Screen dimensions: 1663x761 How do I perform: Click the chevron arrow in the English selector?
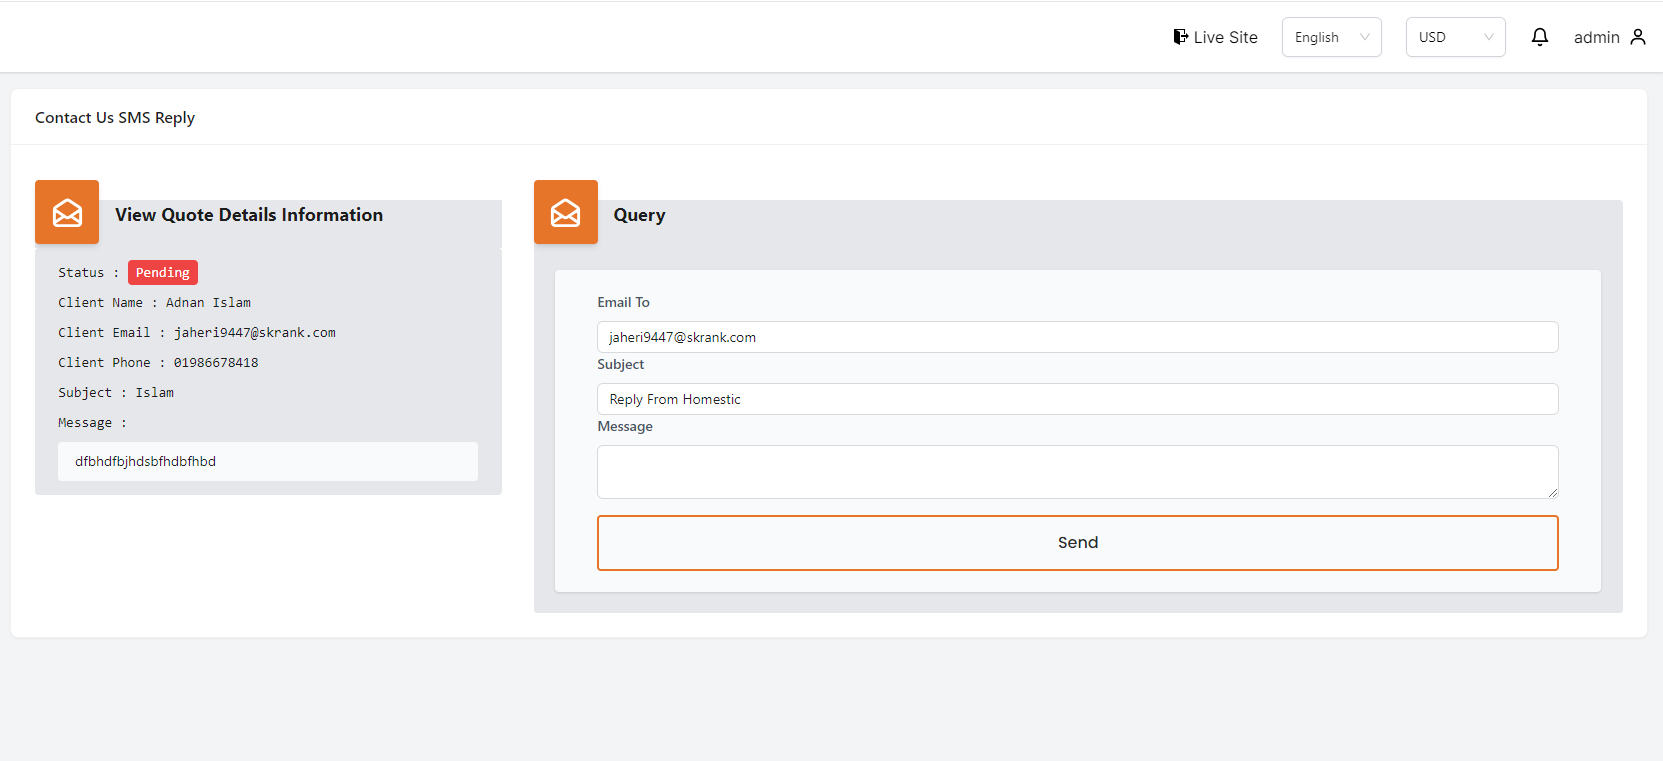point(1364,37)
